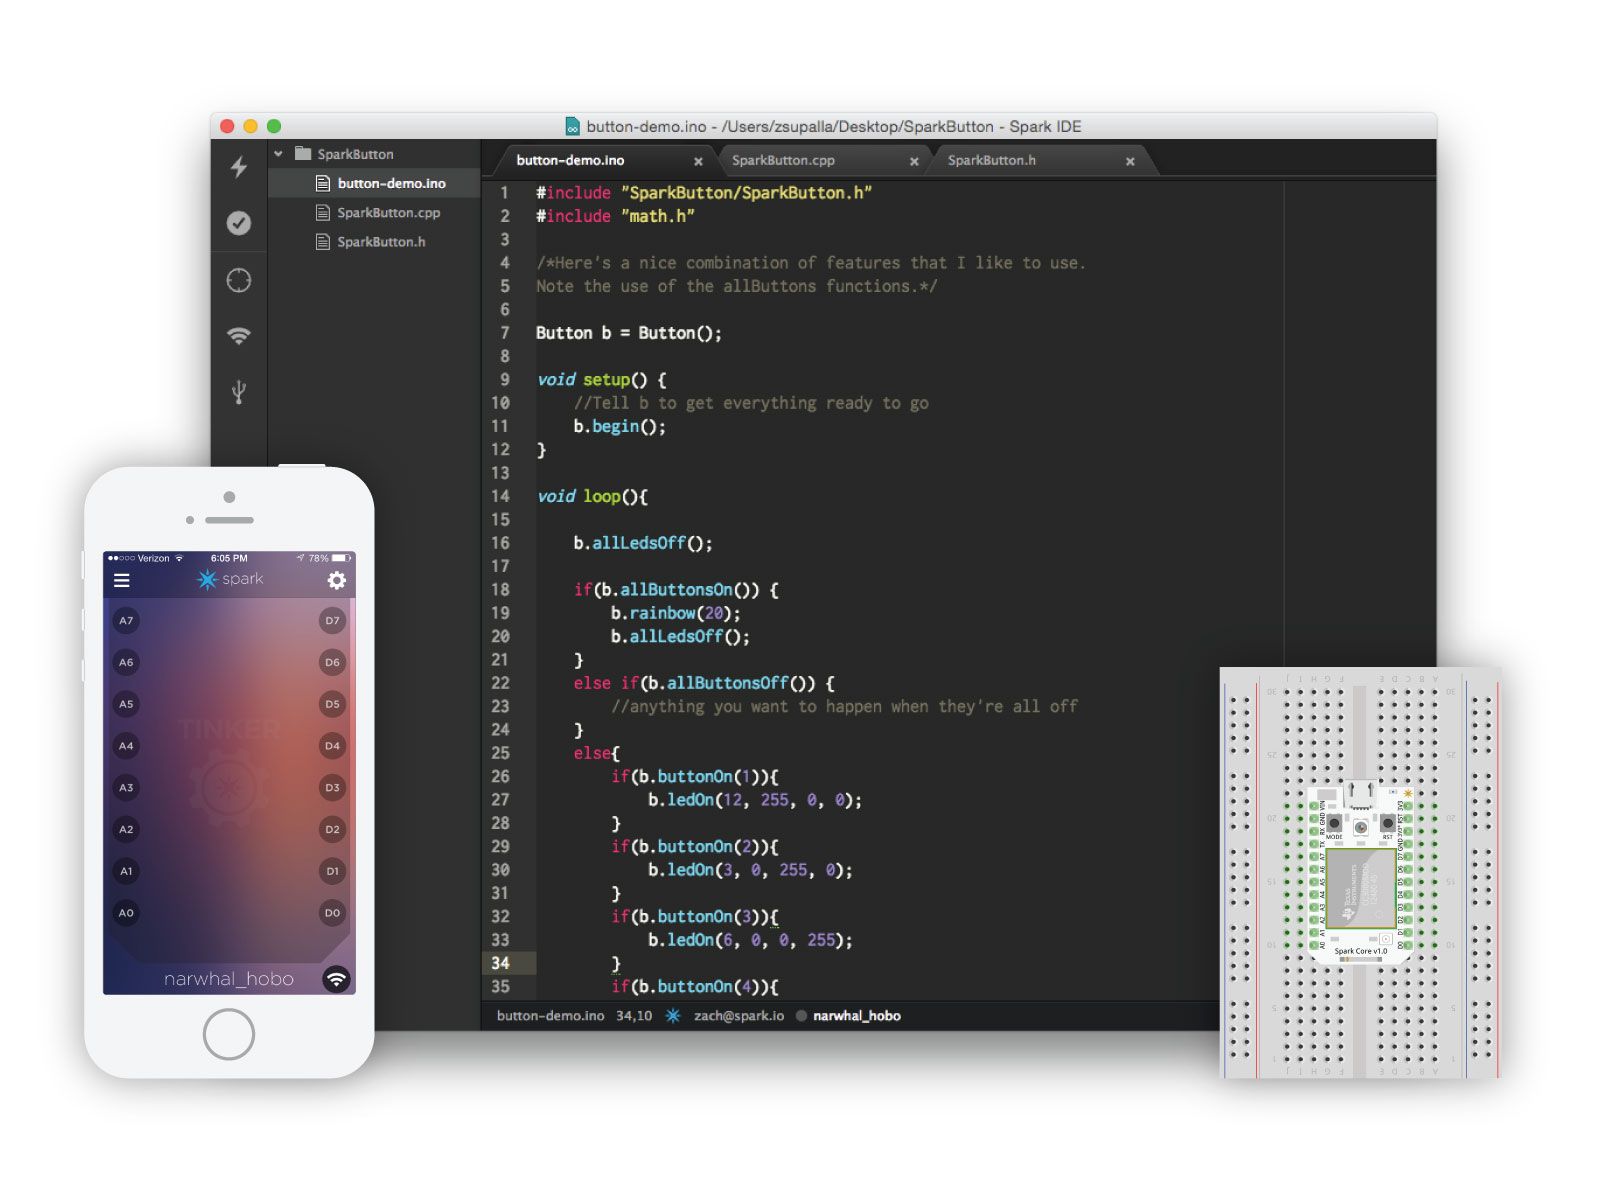1600x1200 pixels.
Task: Open the Wi-Fi setup sidebar icon
Action: click(x=239, y=336)
